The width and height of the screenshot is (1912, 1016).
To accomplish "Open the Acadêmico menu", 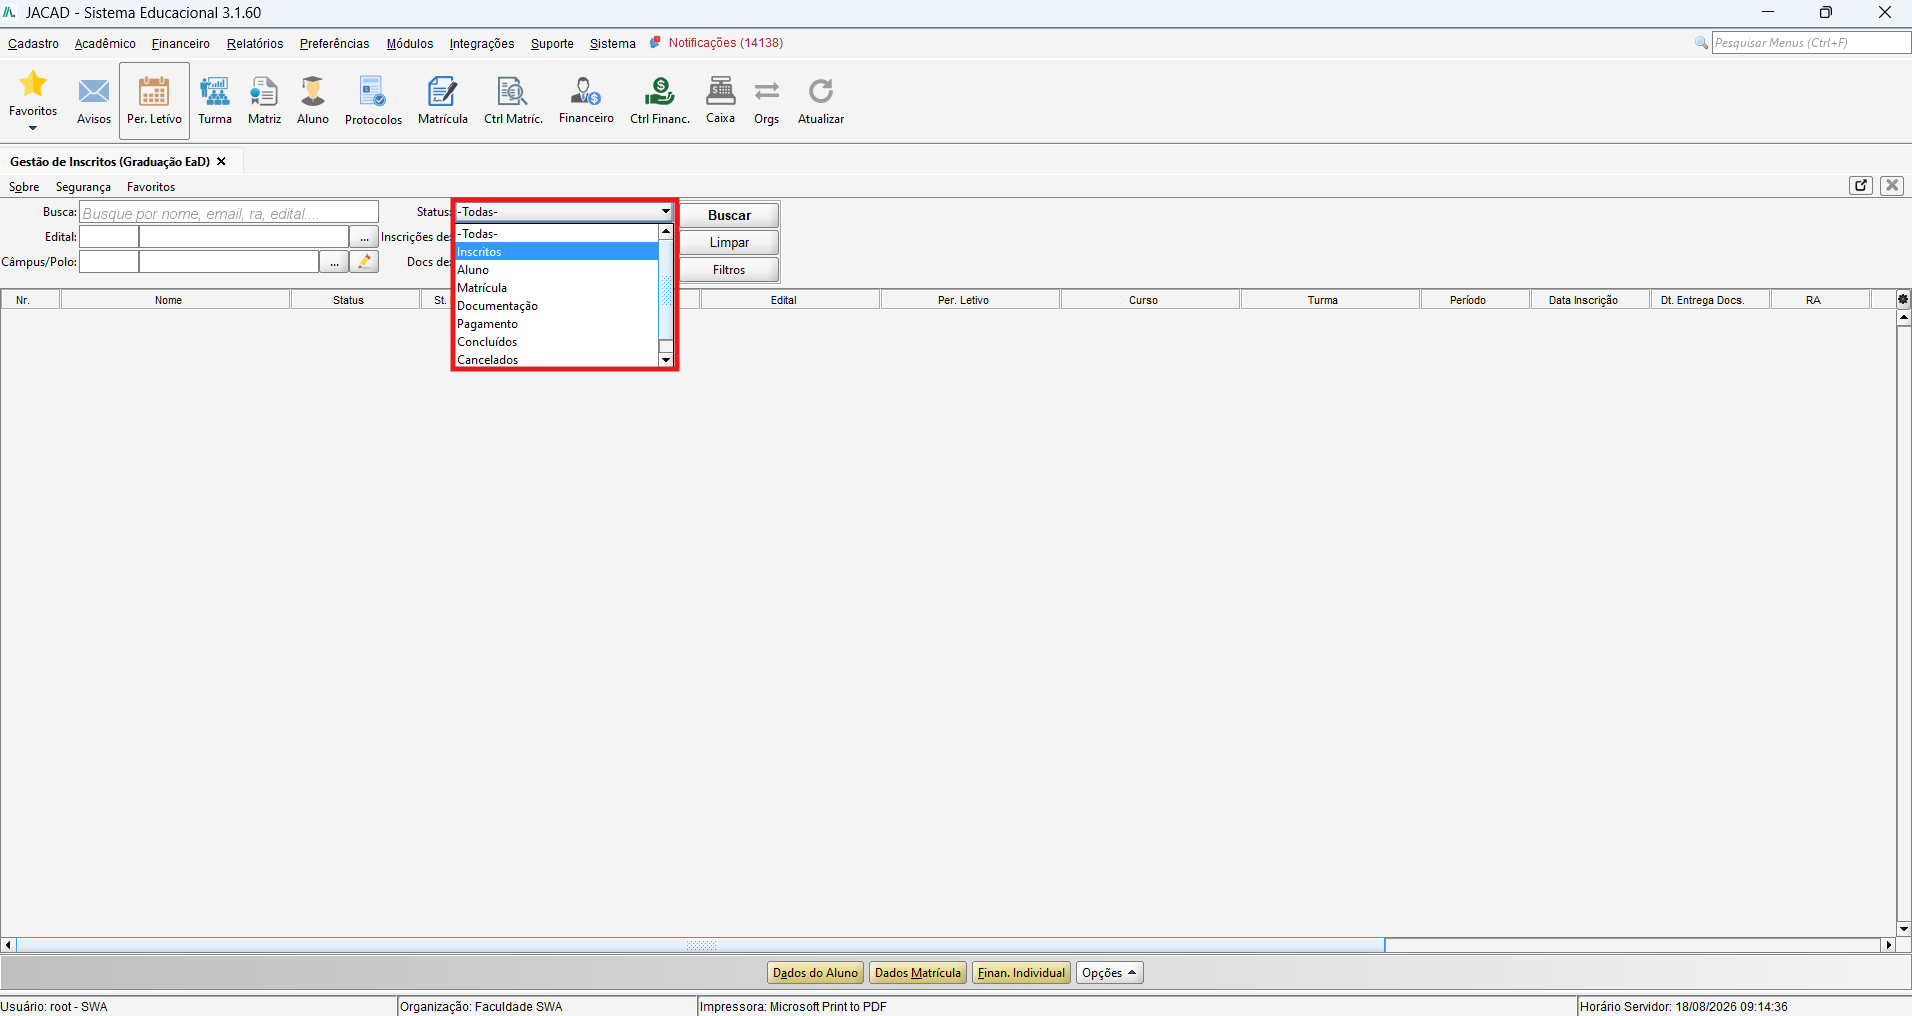I will pos(105,44).
